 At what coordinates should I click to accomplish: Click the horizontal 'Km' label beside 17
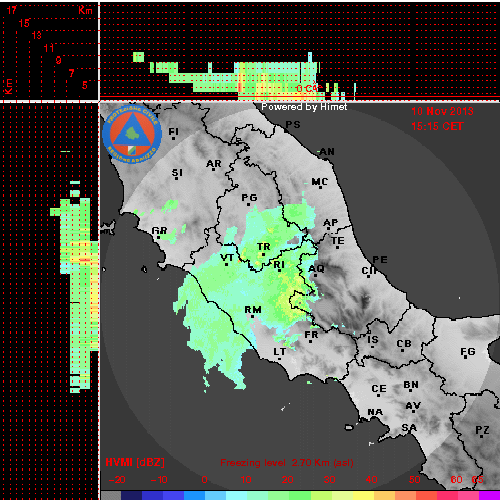[x=85, y=10]
